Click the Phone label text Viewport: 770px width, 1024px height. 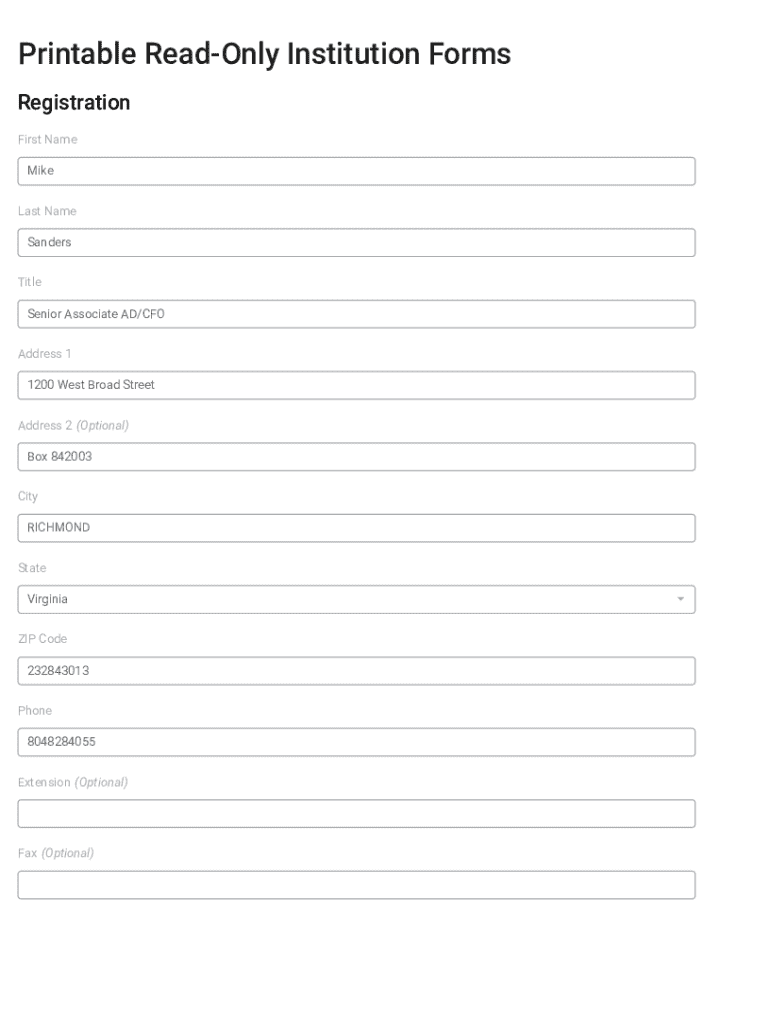tap(35, 710)
